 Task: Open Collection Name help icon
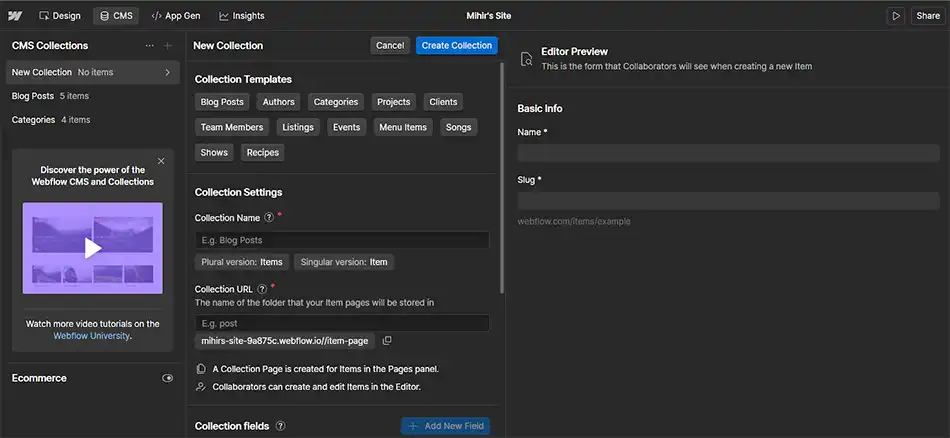pyautogui.click(x=269, y=217)
